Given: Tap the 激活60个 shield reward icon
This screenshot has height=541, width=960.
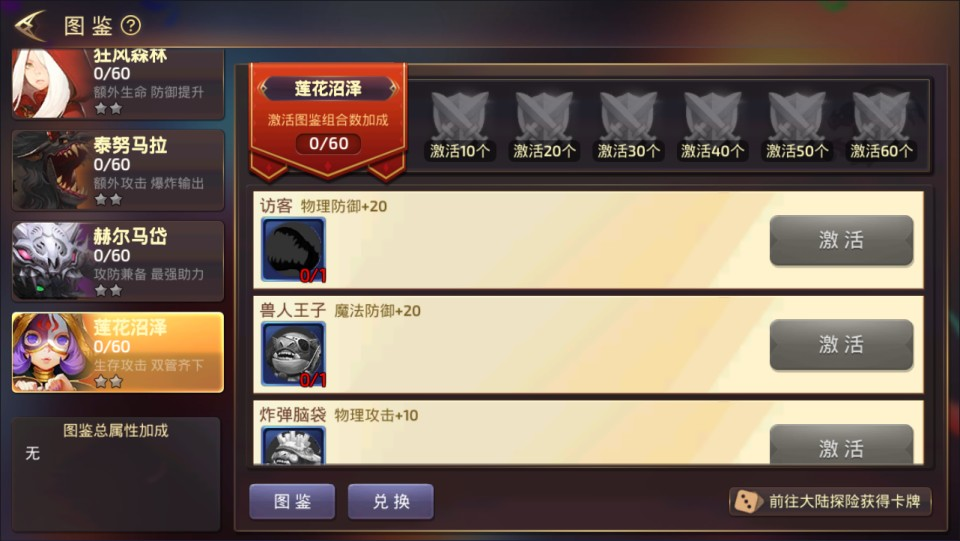Looking at the screenshot, I should pos(881,116).
